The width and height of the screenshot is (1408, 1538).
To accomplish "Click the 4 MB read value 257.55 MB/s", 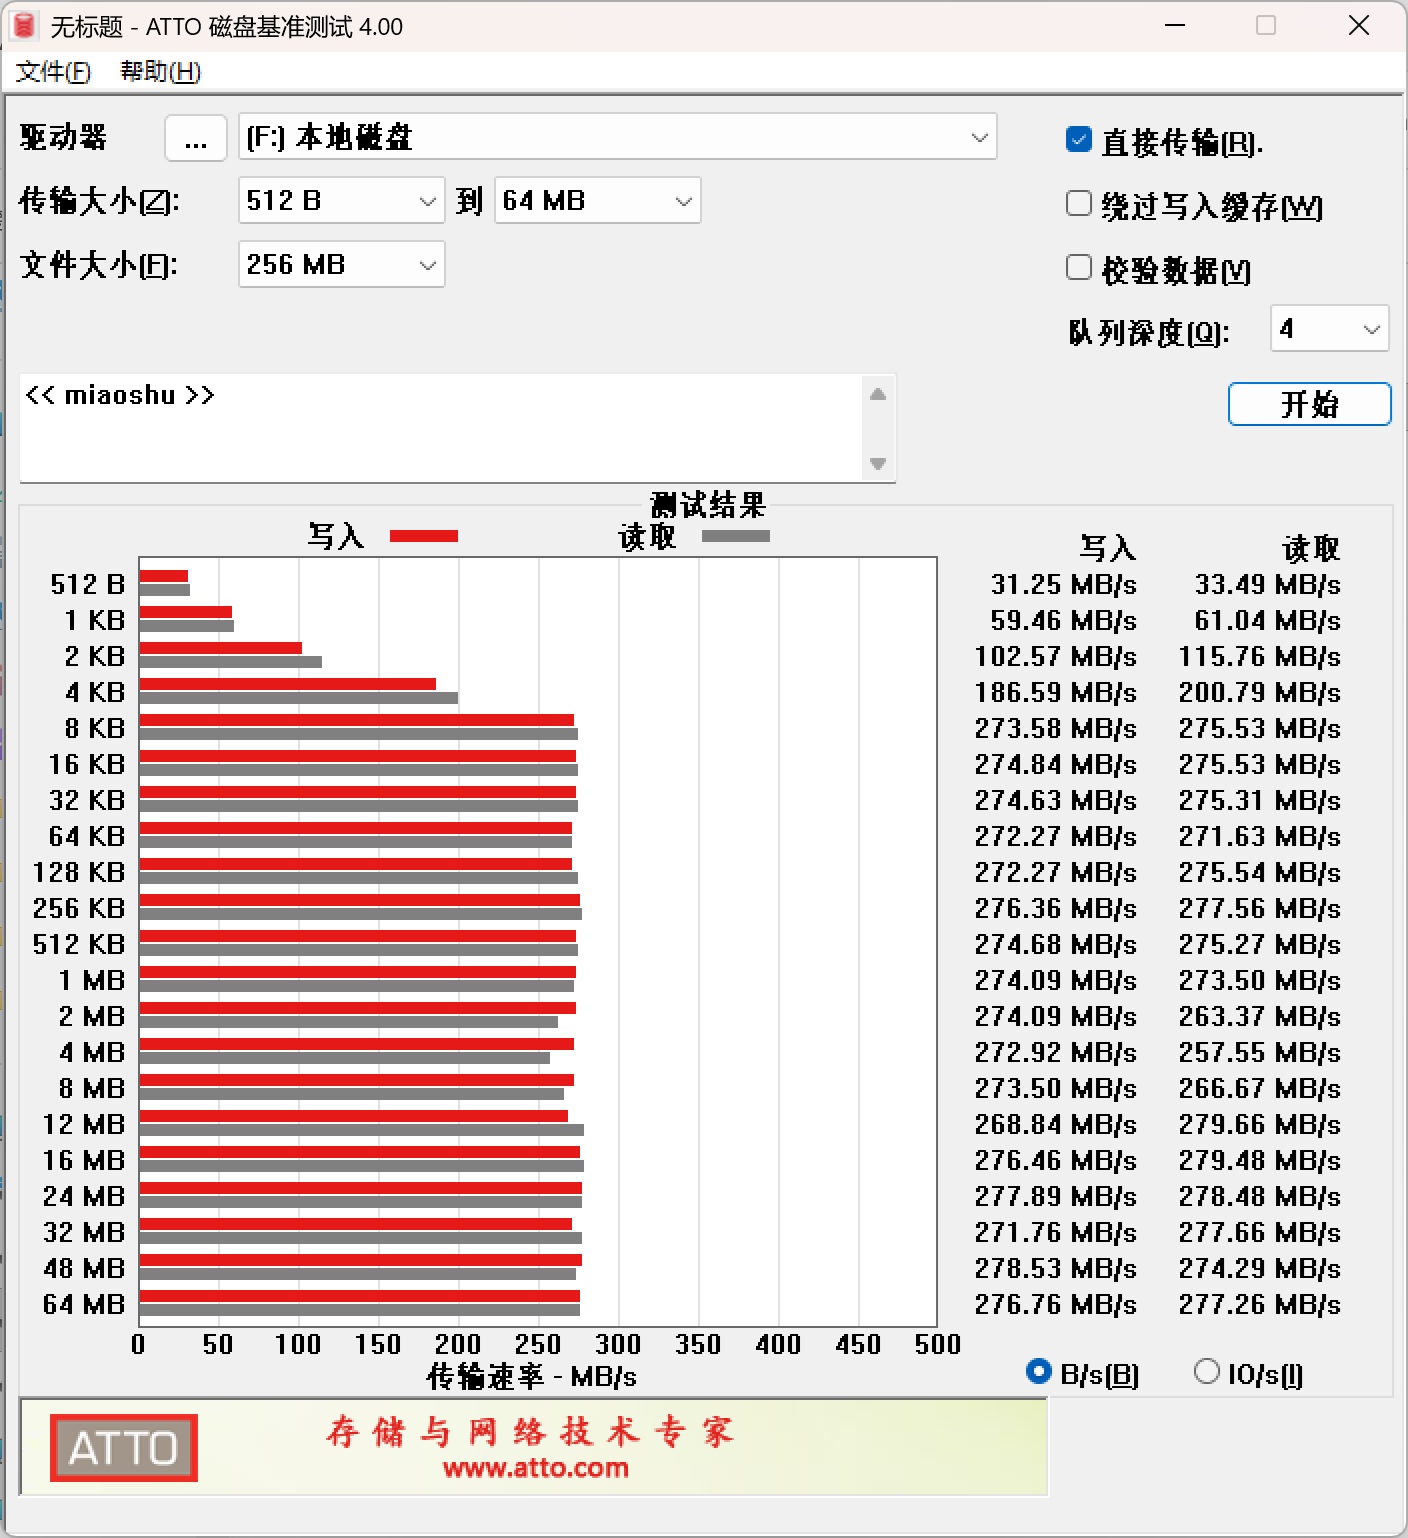I will click(1259, 1052).
